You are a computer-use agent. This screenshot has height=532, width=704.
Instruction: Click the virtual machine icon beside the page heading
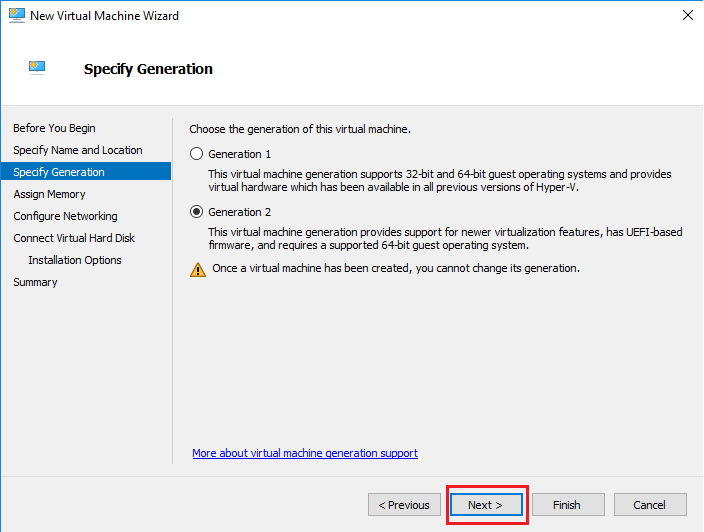(39, 68)
